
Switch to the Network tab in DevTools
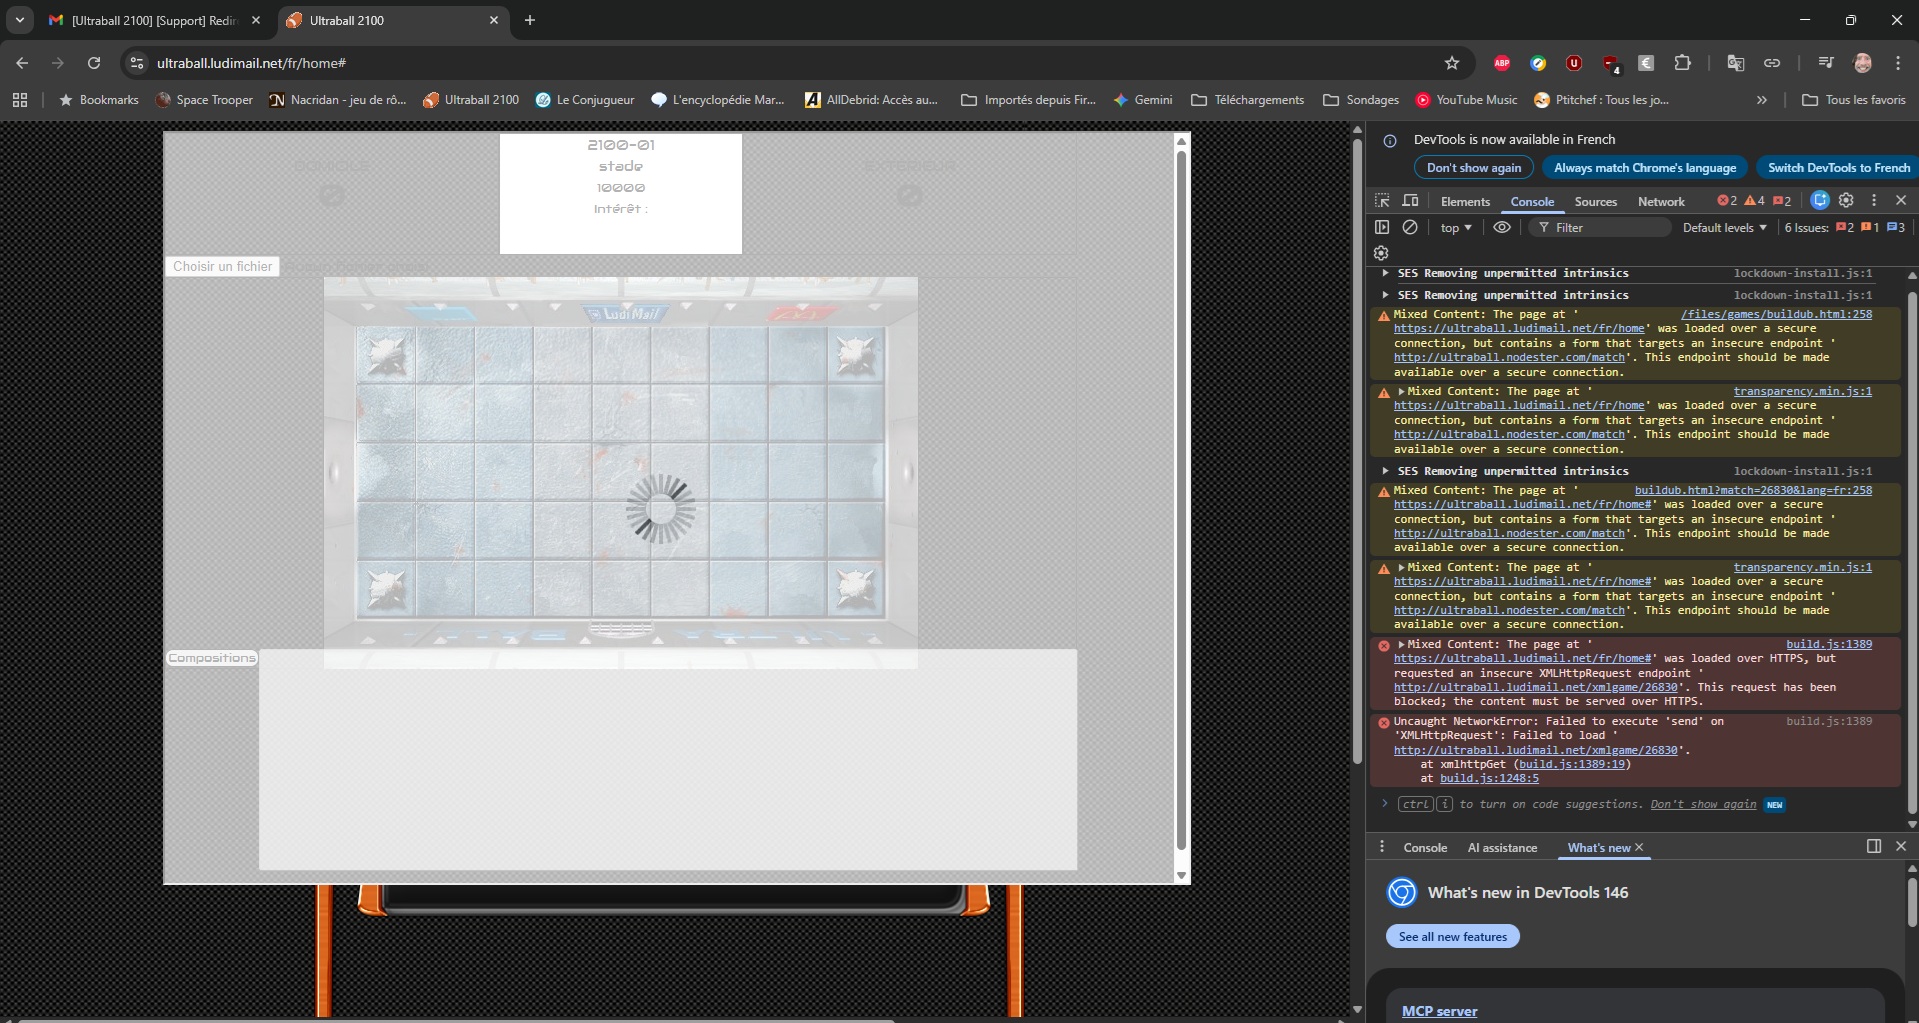click(1660, 202)
